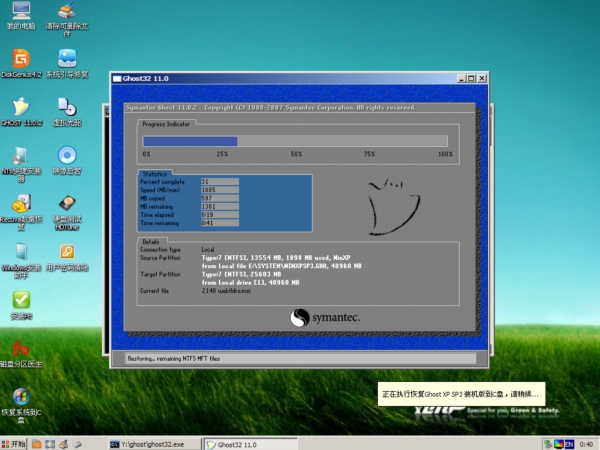Screen dimensions: 600x450
Task: Open the colorful display tray icon
Action: [x=559, y=444]
